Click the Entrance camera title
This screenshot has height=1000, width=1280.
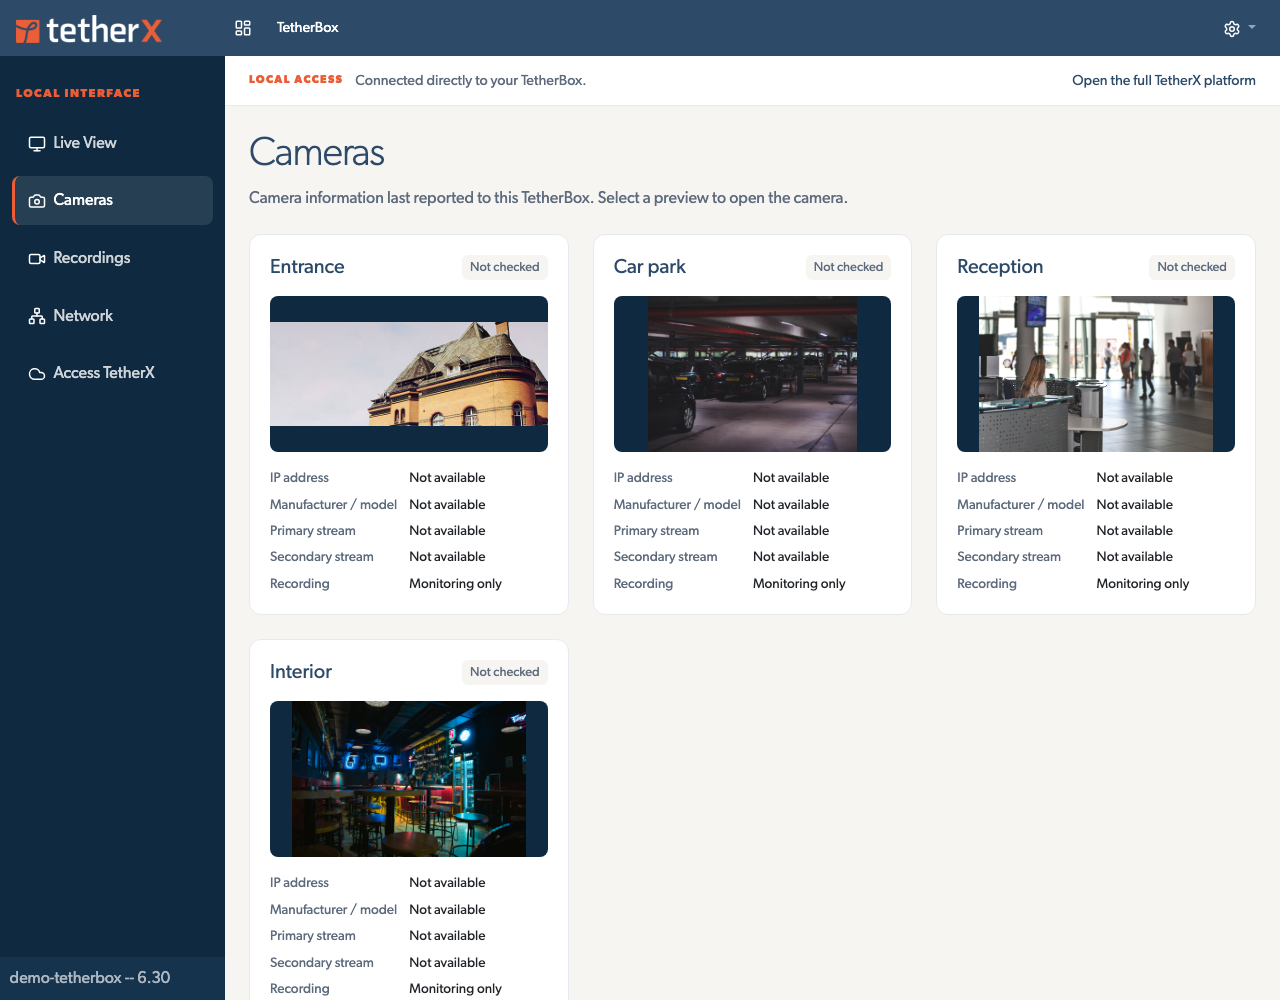point(307,267)
